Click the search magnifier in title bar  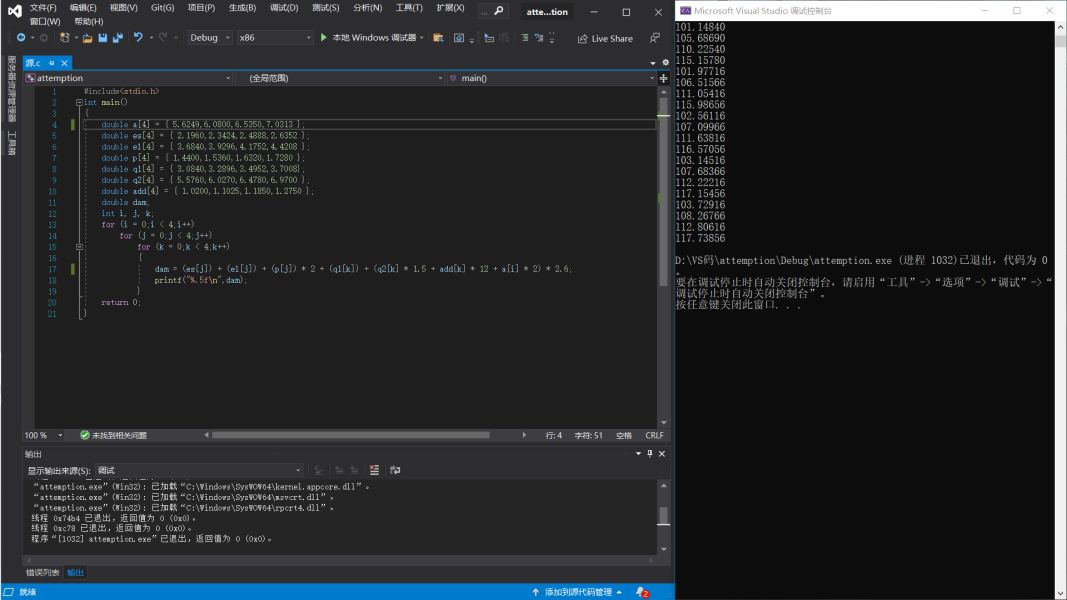499,11
